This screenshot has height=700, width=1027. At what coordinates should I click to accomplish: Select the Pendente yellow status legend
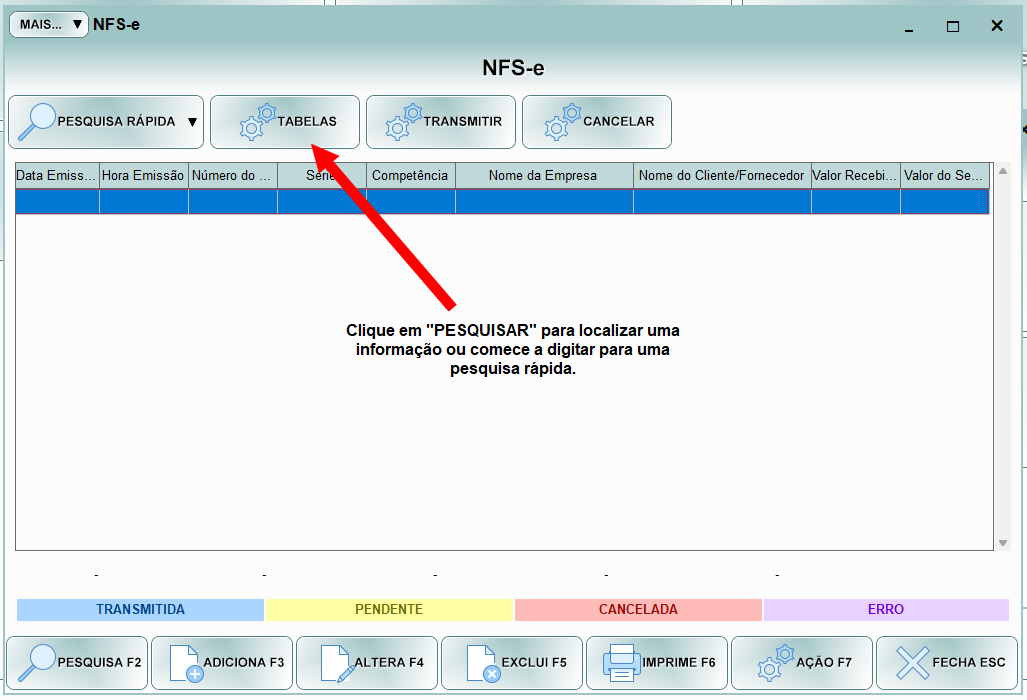click(389, 609)
